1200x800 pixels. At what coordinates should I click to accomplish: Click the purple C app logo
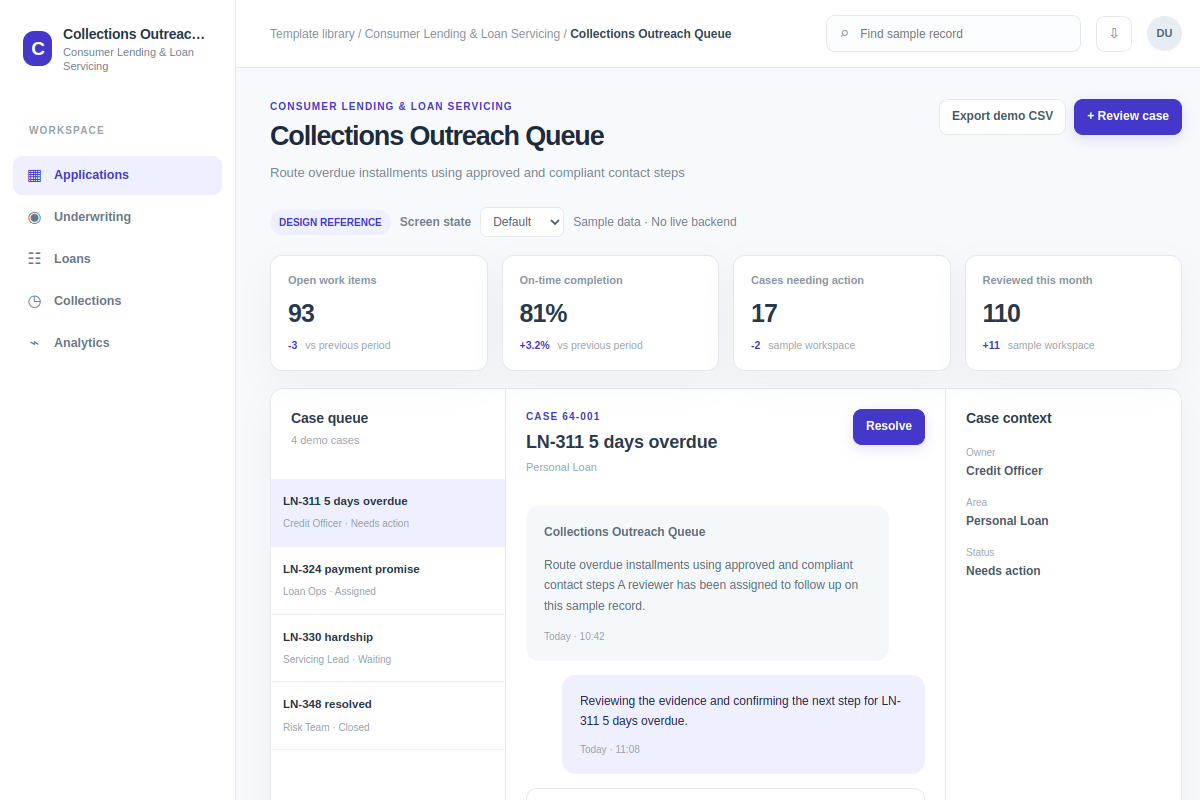coord(38,48)
